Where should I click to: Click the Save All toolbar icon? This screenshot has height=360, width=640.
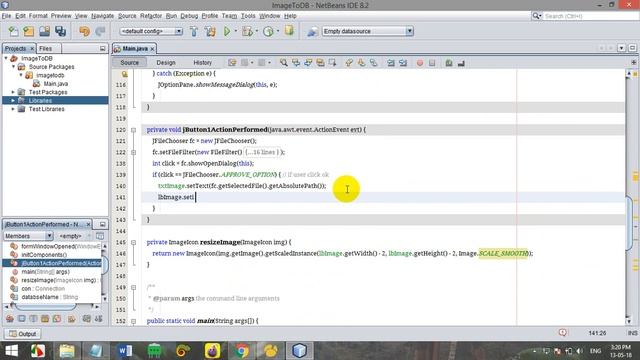(60, 31)
